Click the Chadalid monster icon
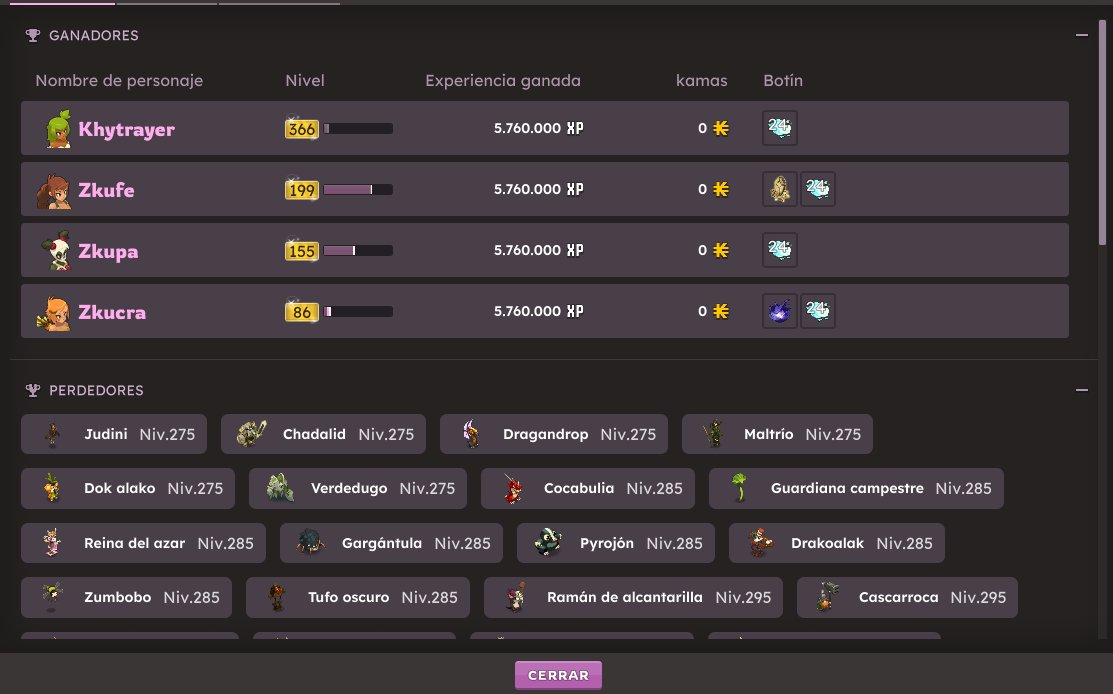1113x694 pixels. tap(251, 434)
